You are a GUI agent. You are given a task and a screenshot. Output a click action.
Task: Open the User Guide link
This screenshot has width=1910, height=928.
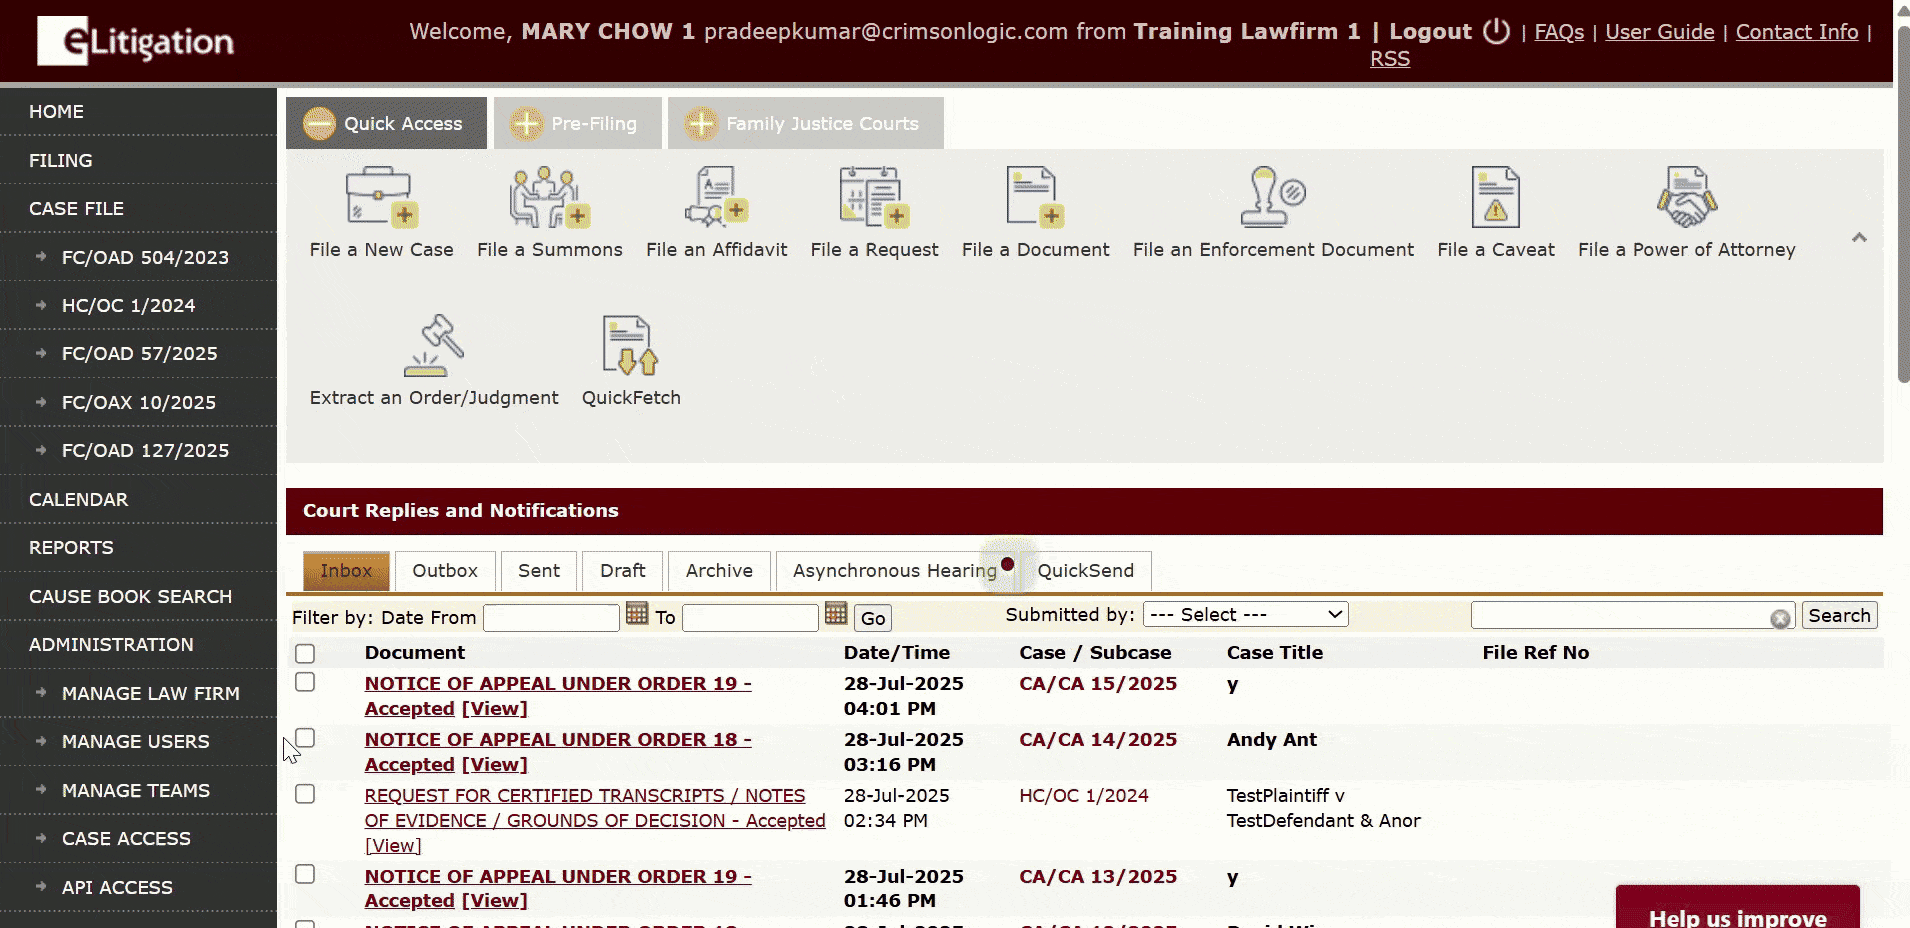point(1659,32)
